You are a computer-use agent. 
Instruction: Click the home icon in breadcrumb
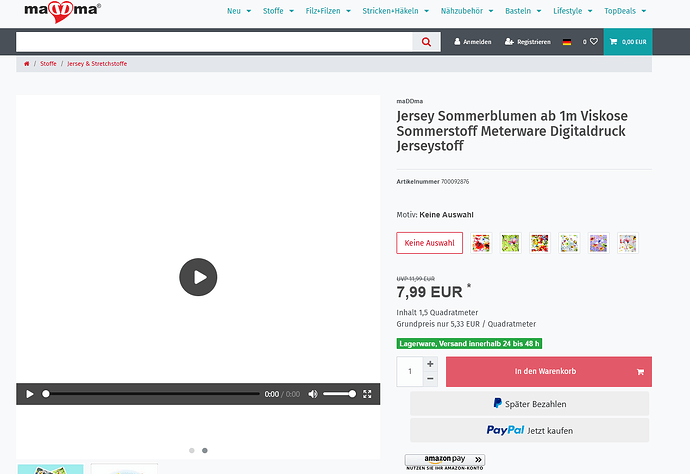coord(27,63)
